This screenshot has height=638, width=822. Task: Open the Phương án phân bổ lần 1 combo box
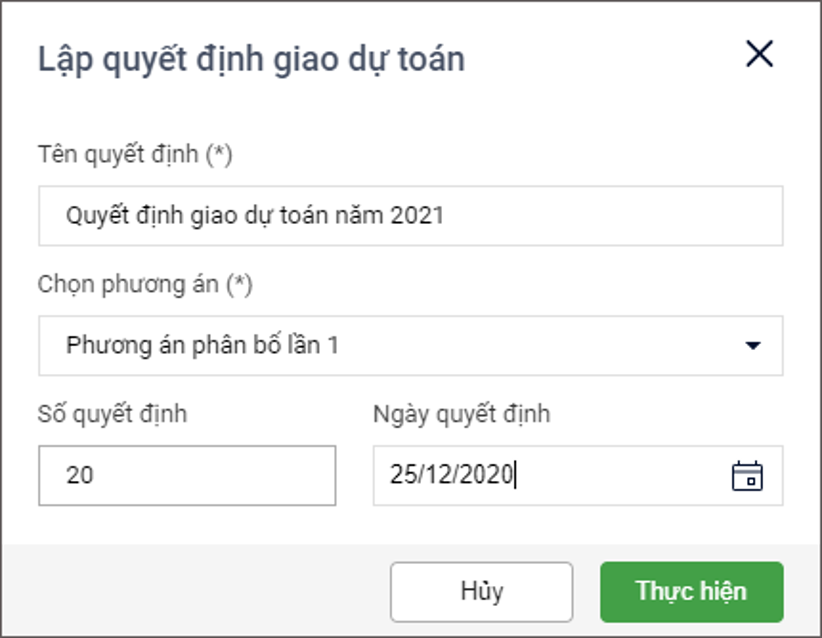coord(400,346)
